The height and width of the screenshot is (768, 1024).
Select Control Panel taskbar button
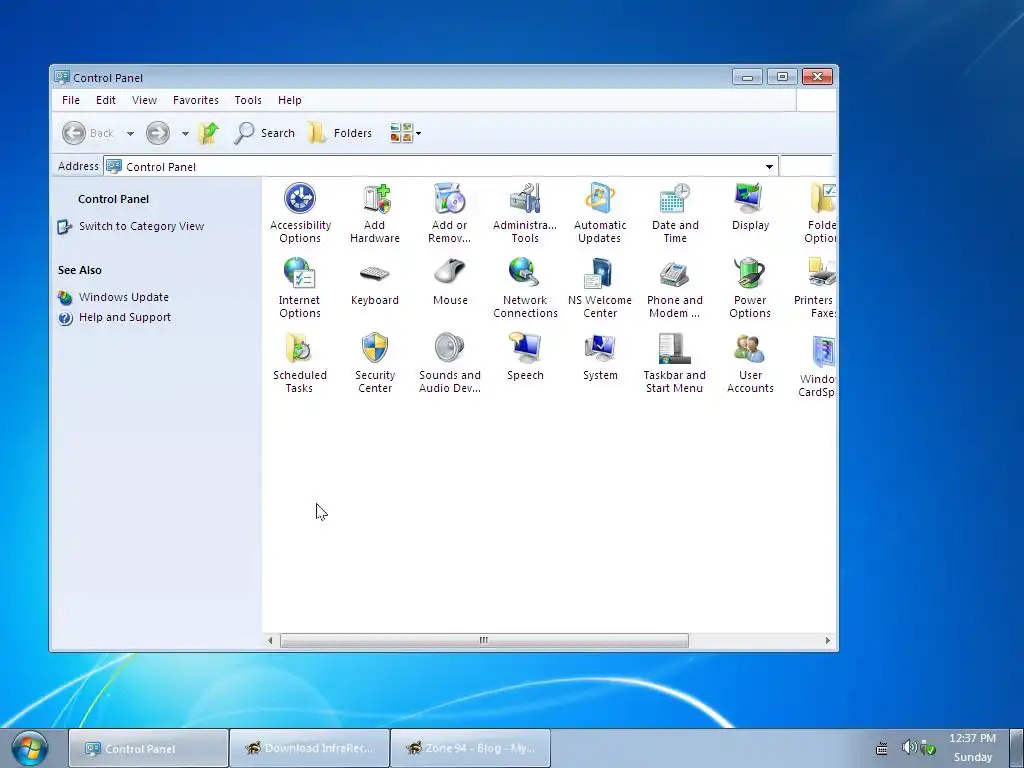[148, 748]
